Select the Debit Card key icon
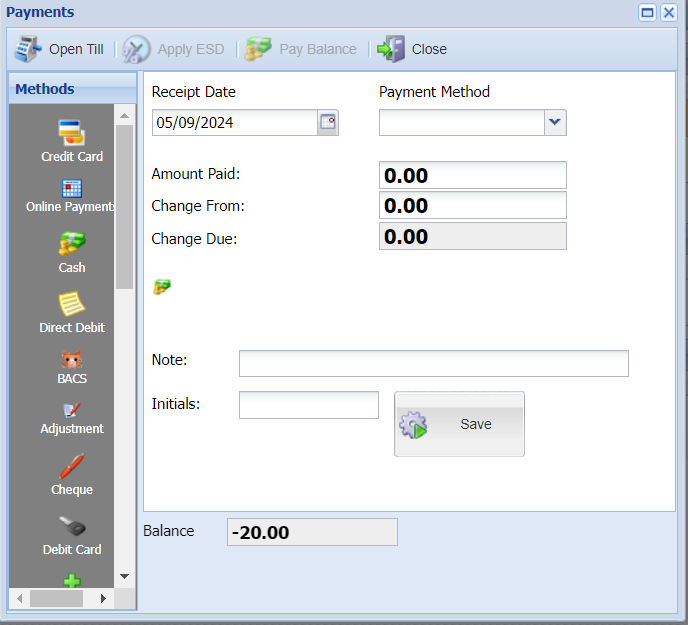Viewport: 688px width, 625px height. pyautogui.click(x=72, y=526)
